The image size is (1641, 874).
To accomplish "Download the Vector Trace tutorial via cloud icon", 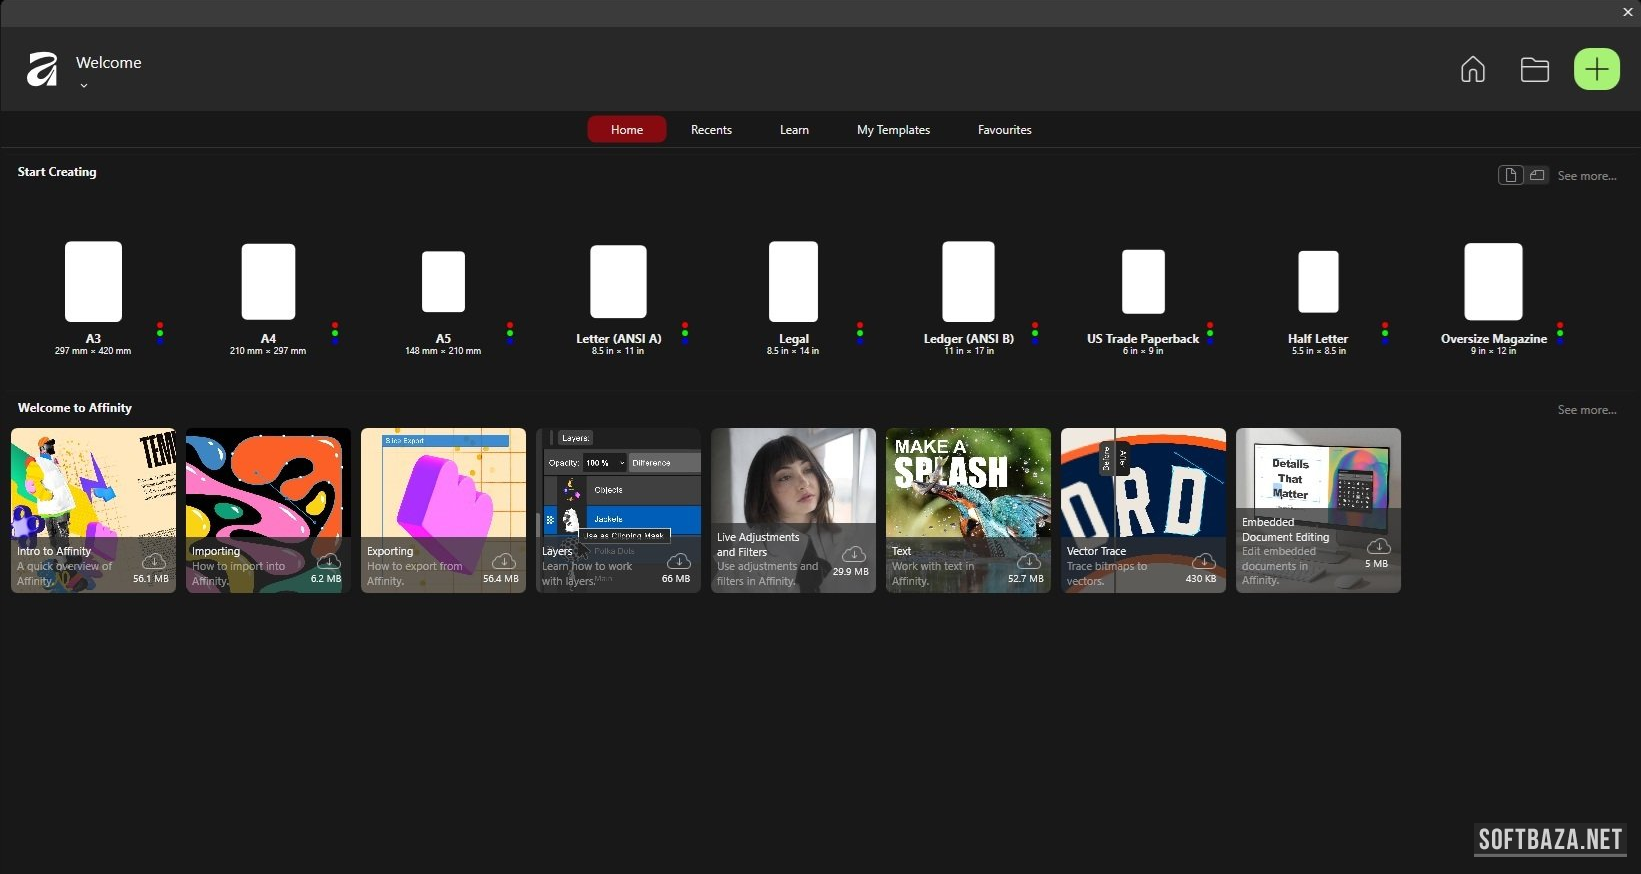I will pyautogui.click(x=1203, y=561).
